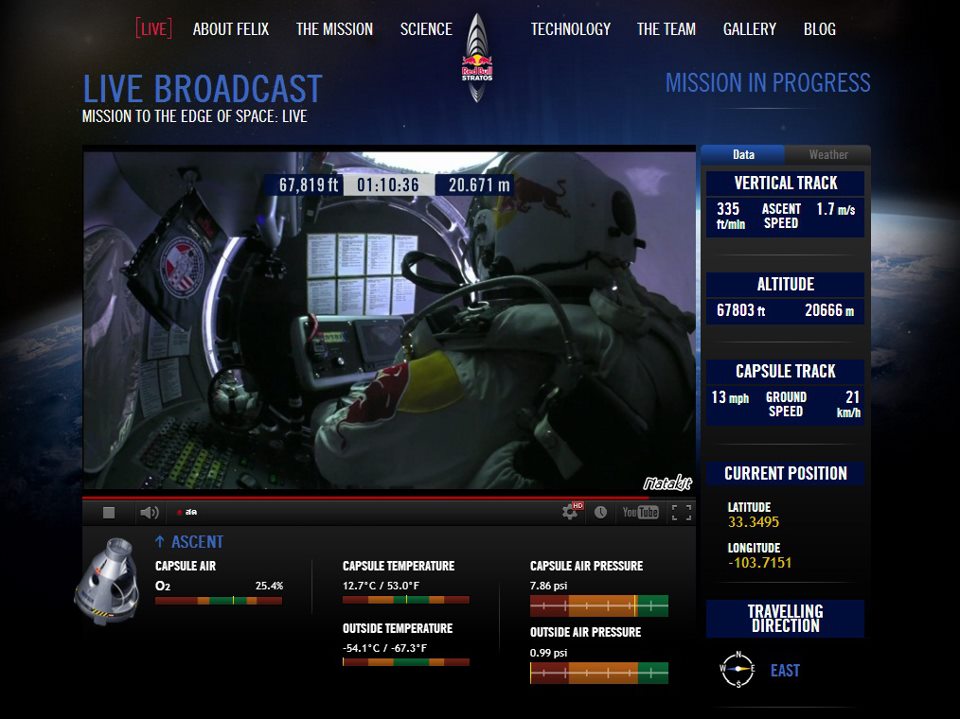Click the Watch Later clock icon
The width and height of the screenshot is (960, 719).
pos(601,512)
